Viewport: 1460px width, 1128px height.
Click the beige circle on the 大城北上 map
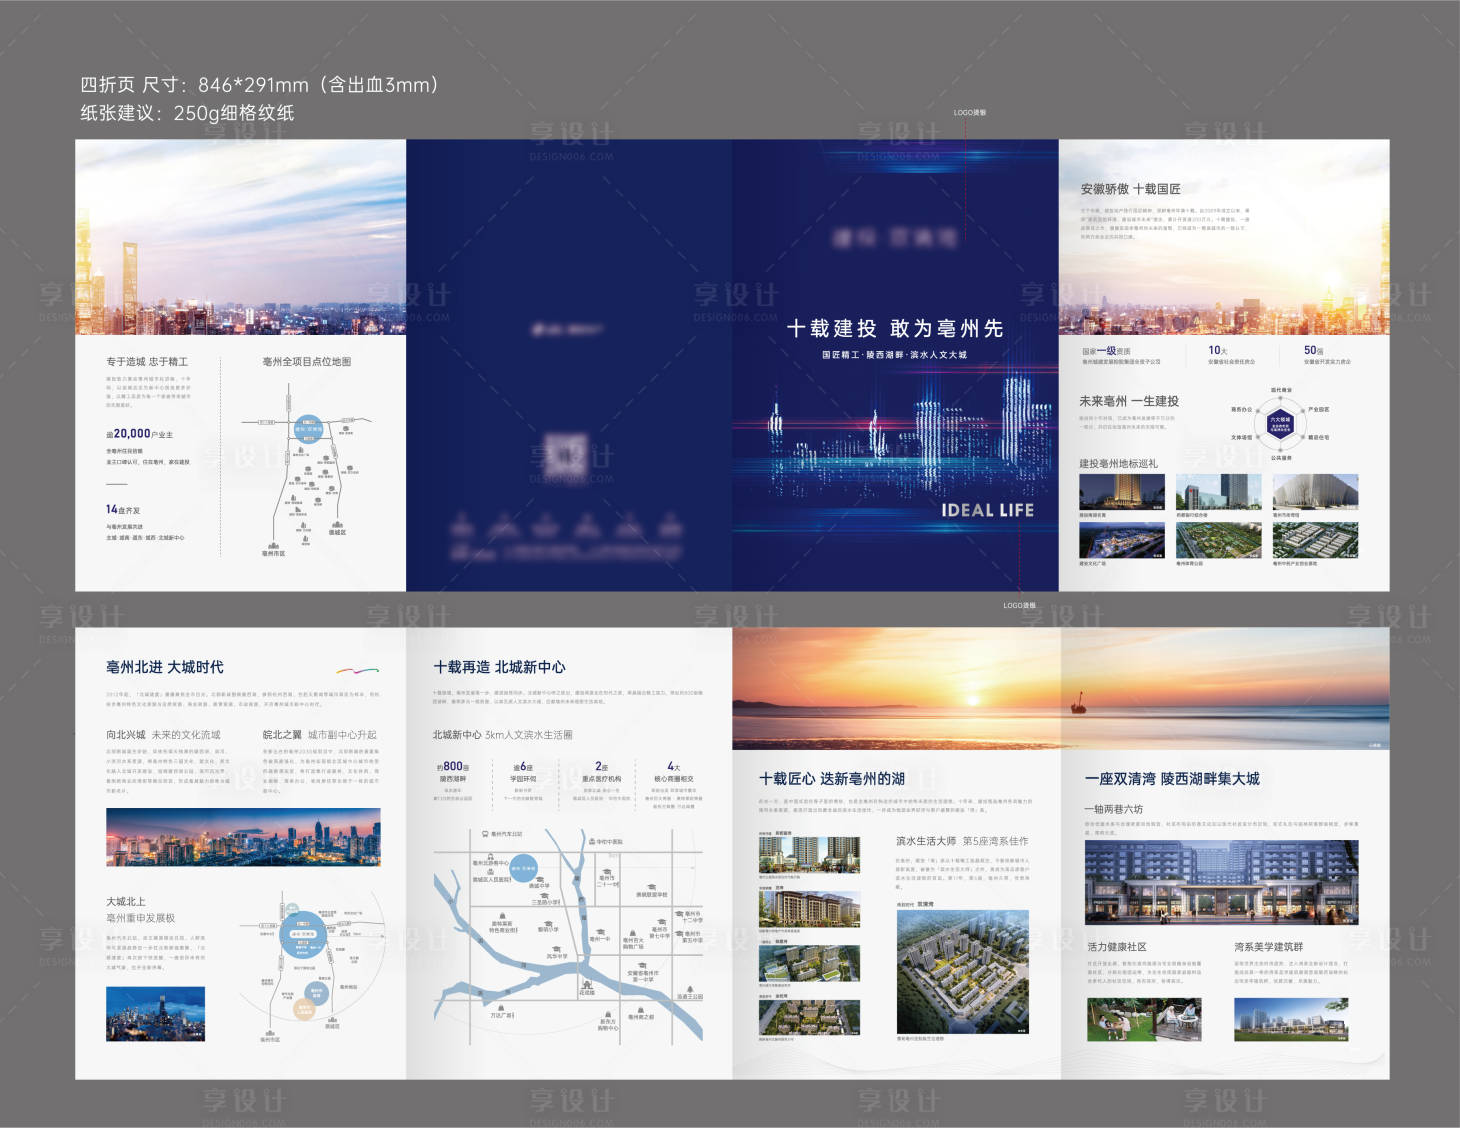[305, 1010]
